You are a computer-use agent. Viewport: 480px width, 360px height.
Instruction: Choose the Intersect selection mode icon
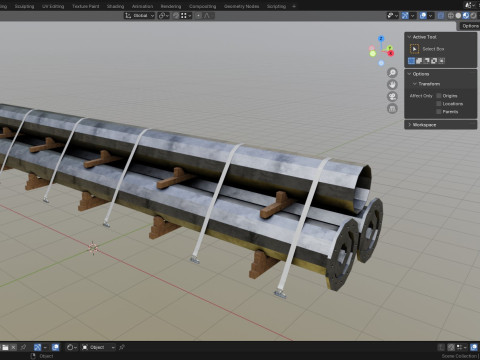point(442,61)
